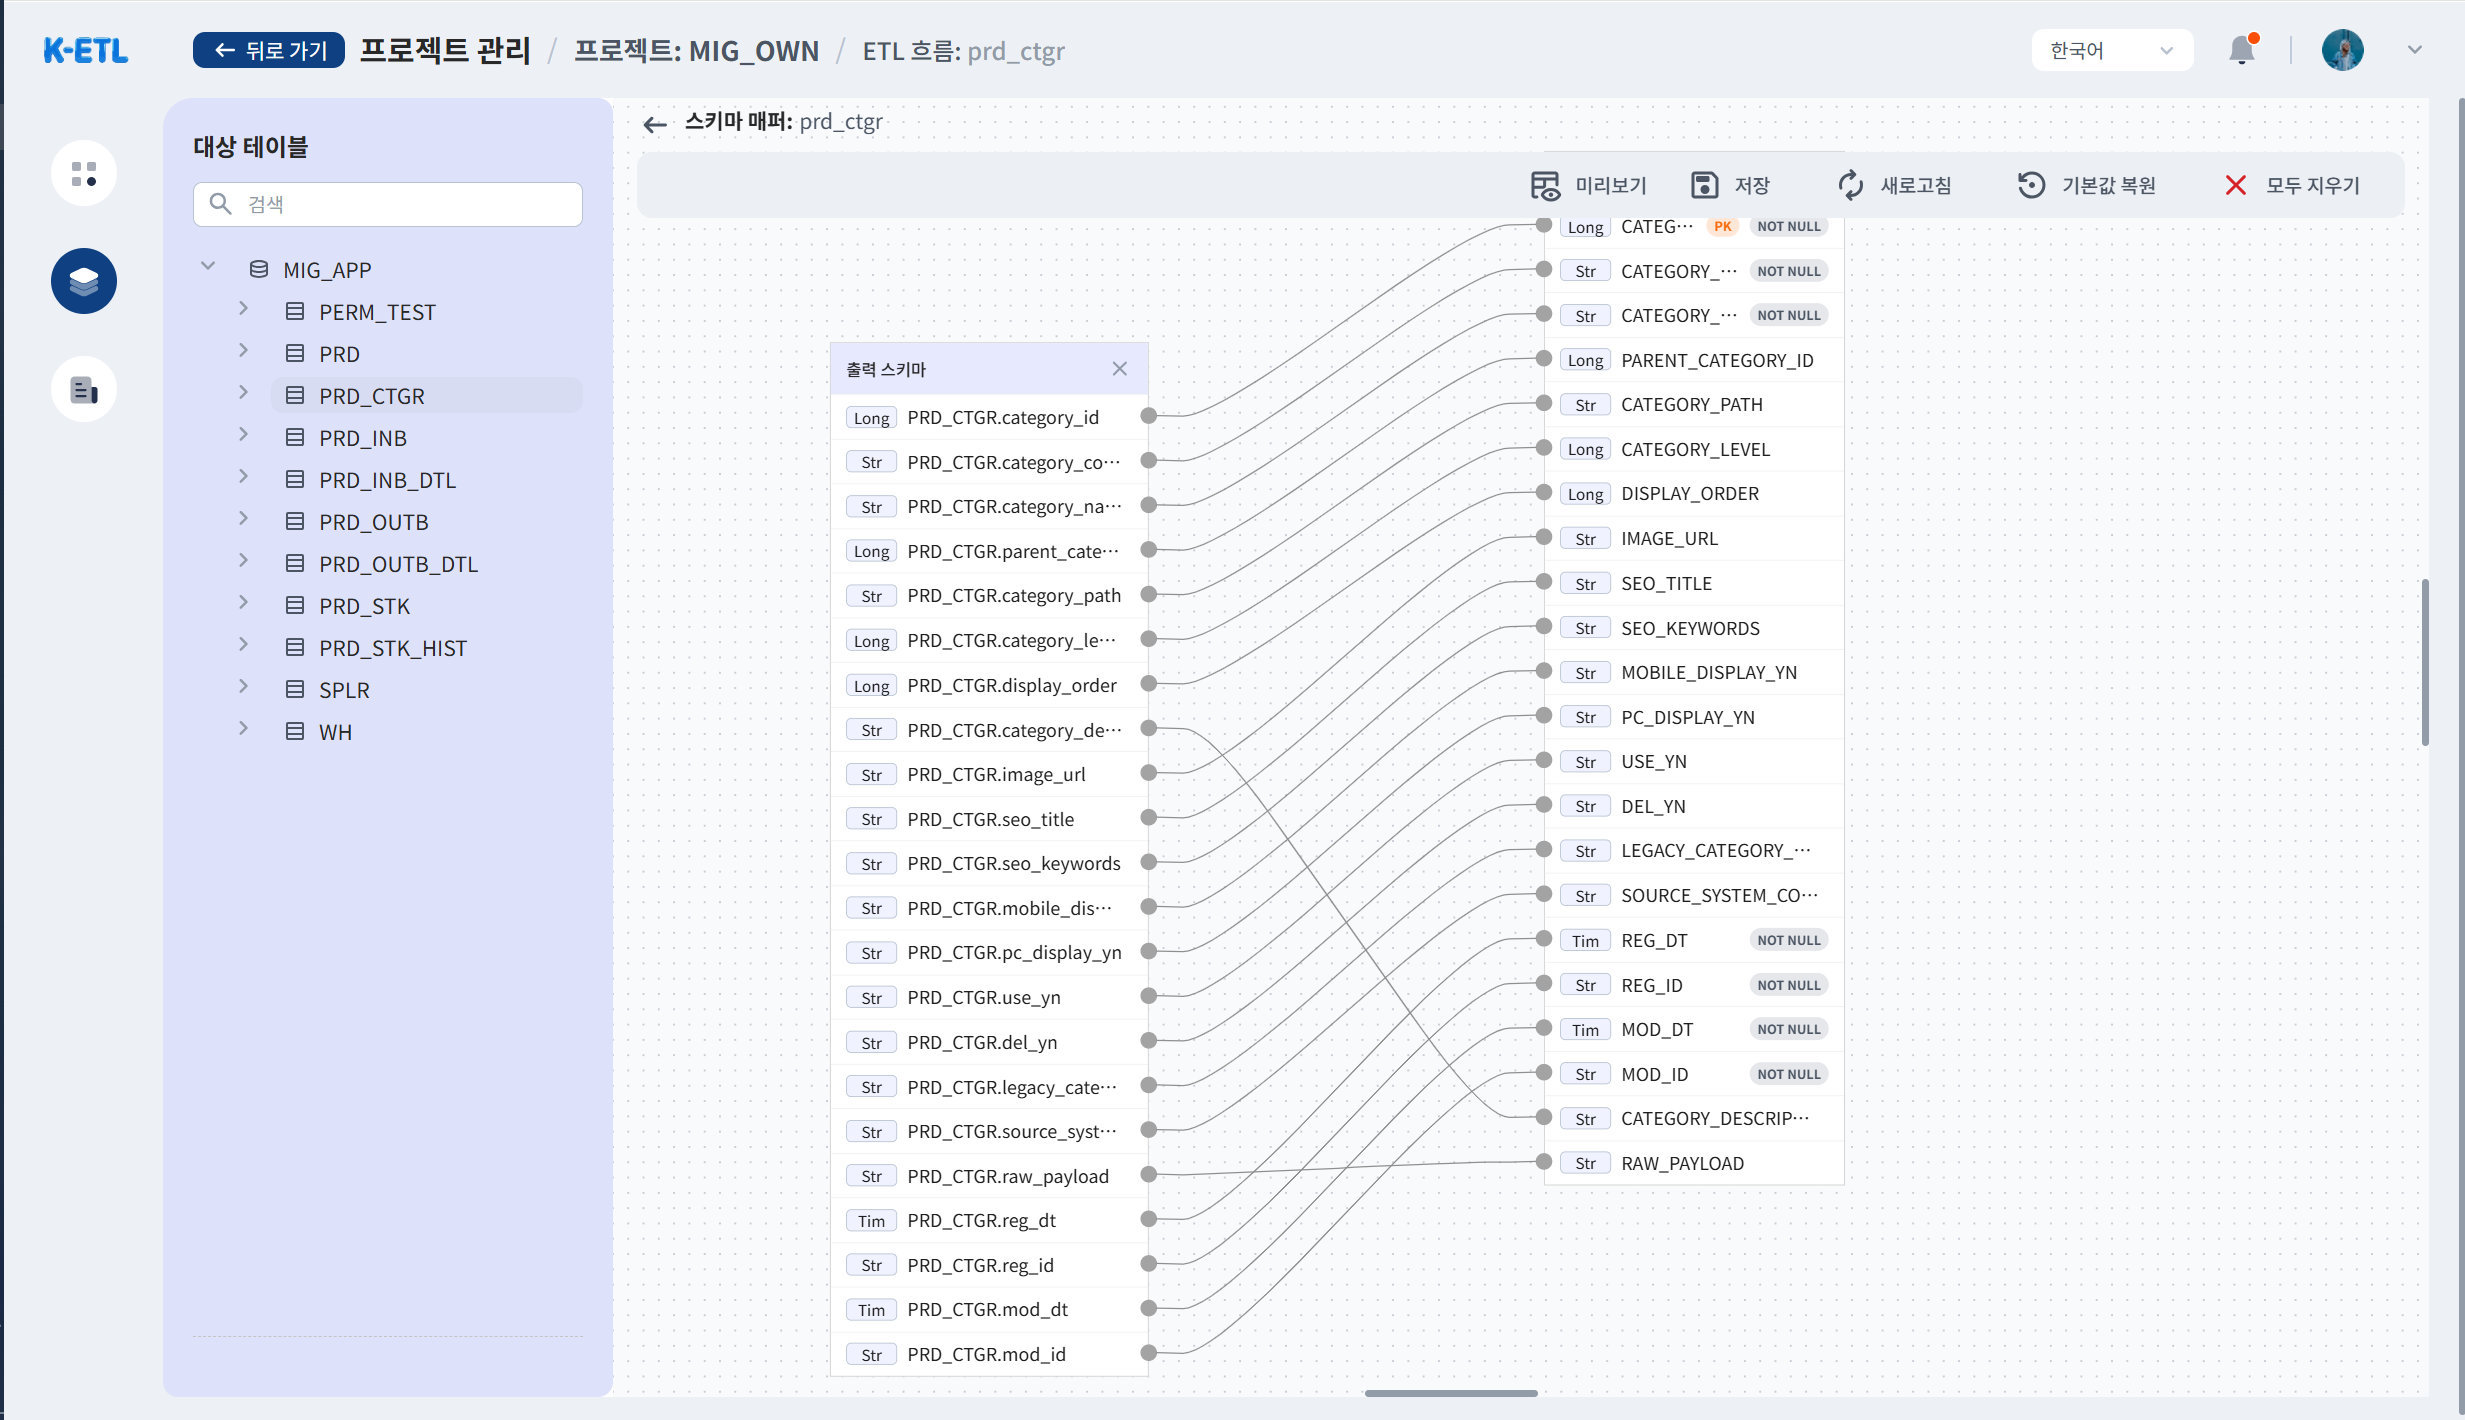Expand the PRD_STK_HIST chevron
This screenshot has width=2465, height=1420.
[x=243, y=645]
